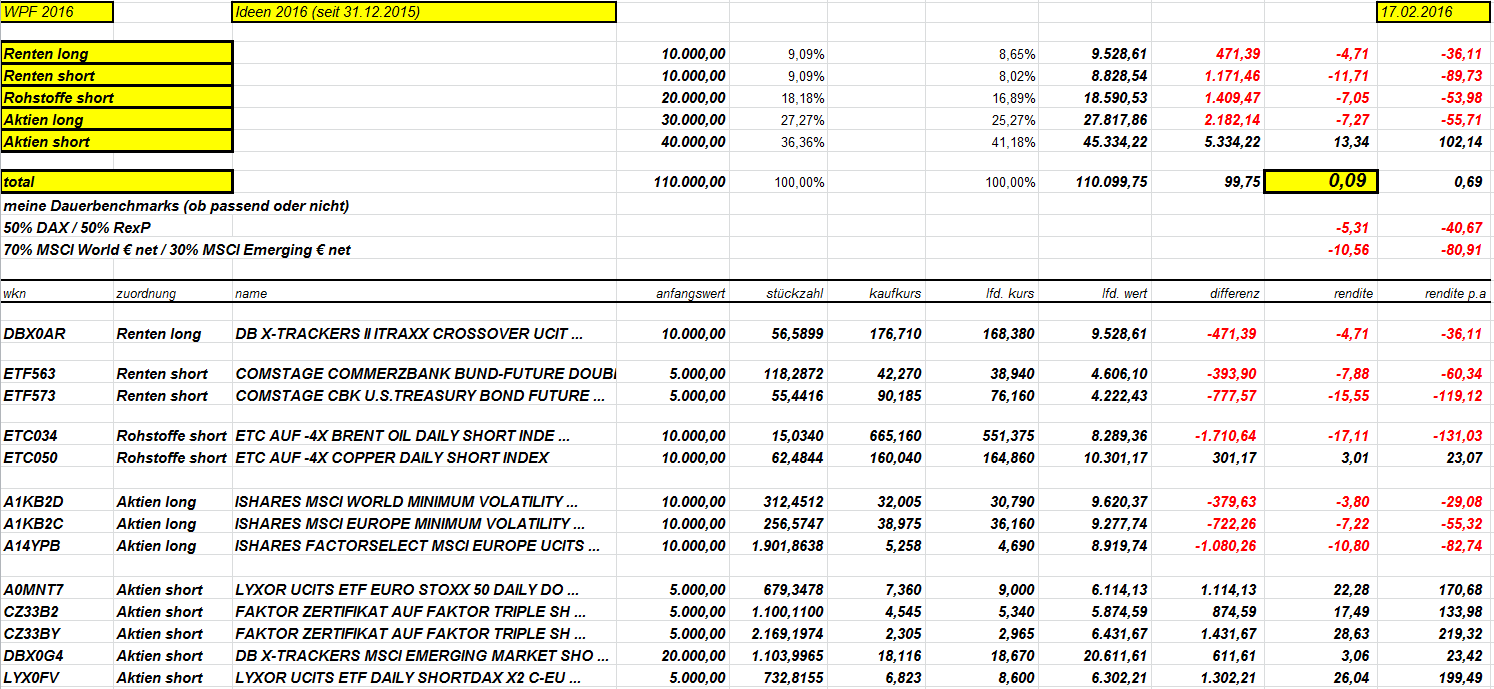The image size is (1494, 689).
Task: Click the 'differenz' column header
Action: tap(1234, 294)
